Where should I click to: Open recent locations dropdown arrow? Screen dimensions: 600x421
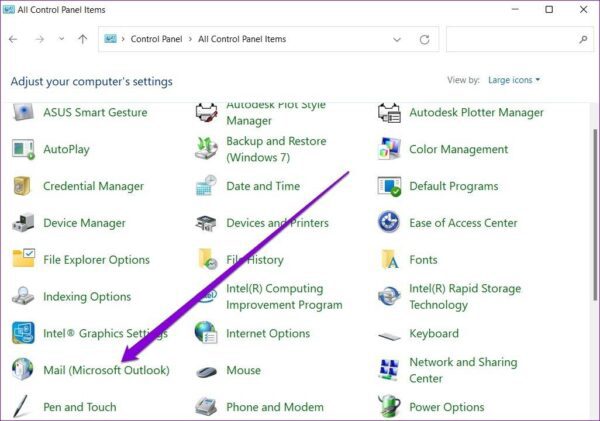click(61, 39)
